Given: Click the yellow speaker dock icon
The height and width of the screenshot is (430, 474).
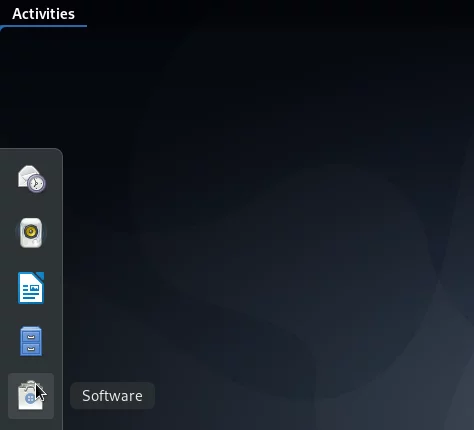Looking at the screenshot, I should (31, 233).
